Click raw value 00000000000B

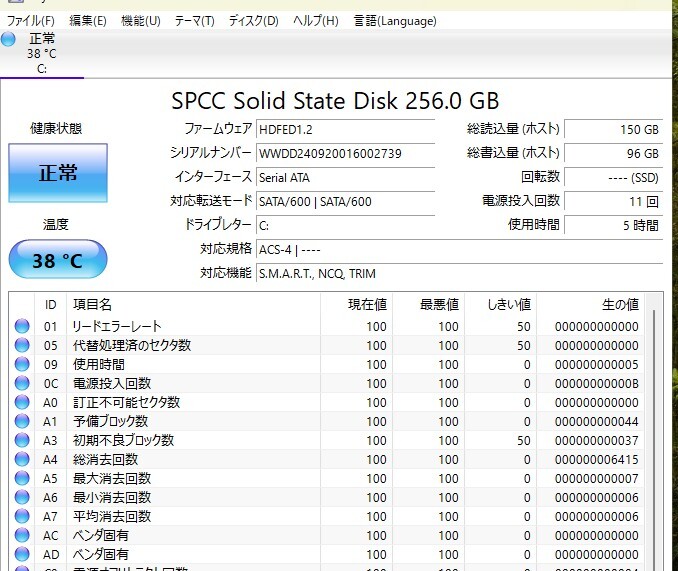click(x=597, y=383)
